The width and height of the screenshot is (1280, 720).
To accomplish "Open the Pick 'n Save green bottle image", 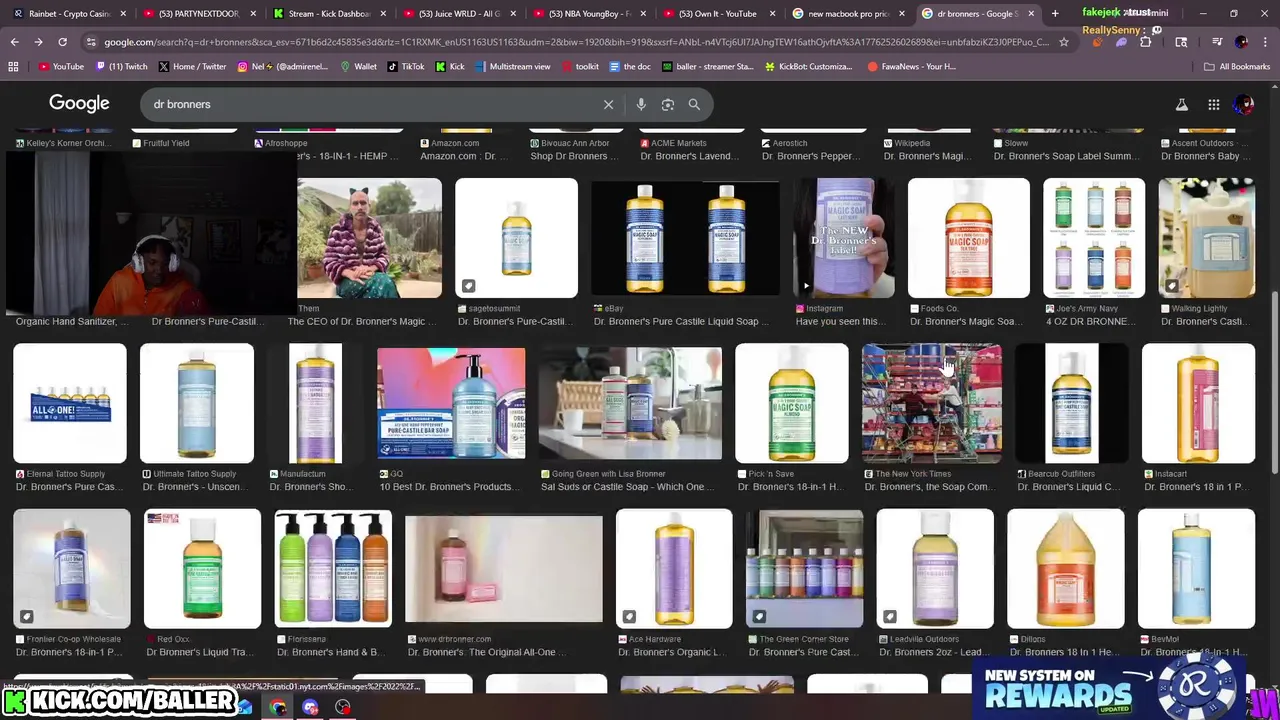I will [791, 403].
